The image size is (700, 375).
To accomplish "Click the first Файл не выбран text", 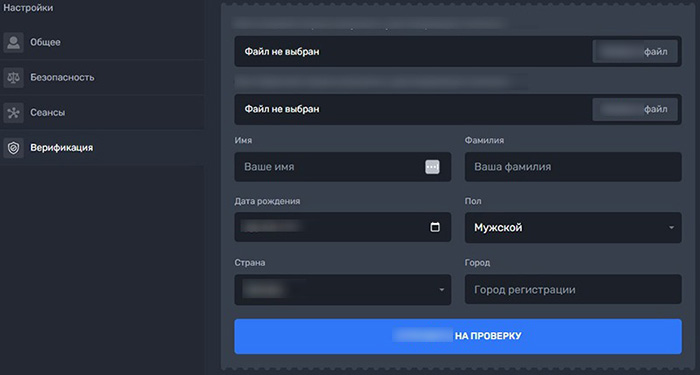I will tap(282, 52).
